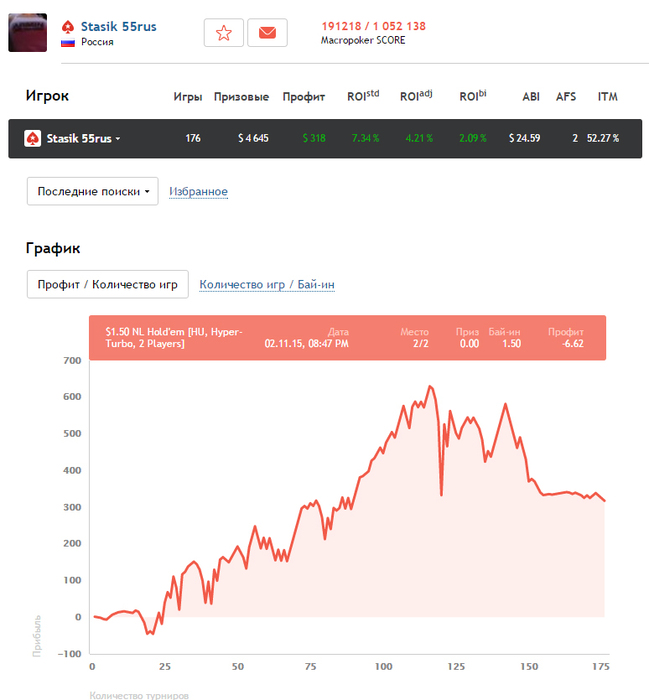649x700 pixels.
Task: Click the PokerStars spade icon beside the top username
Action: (68, 26)
